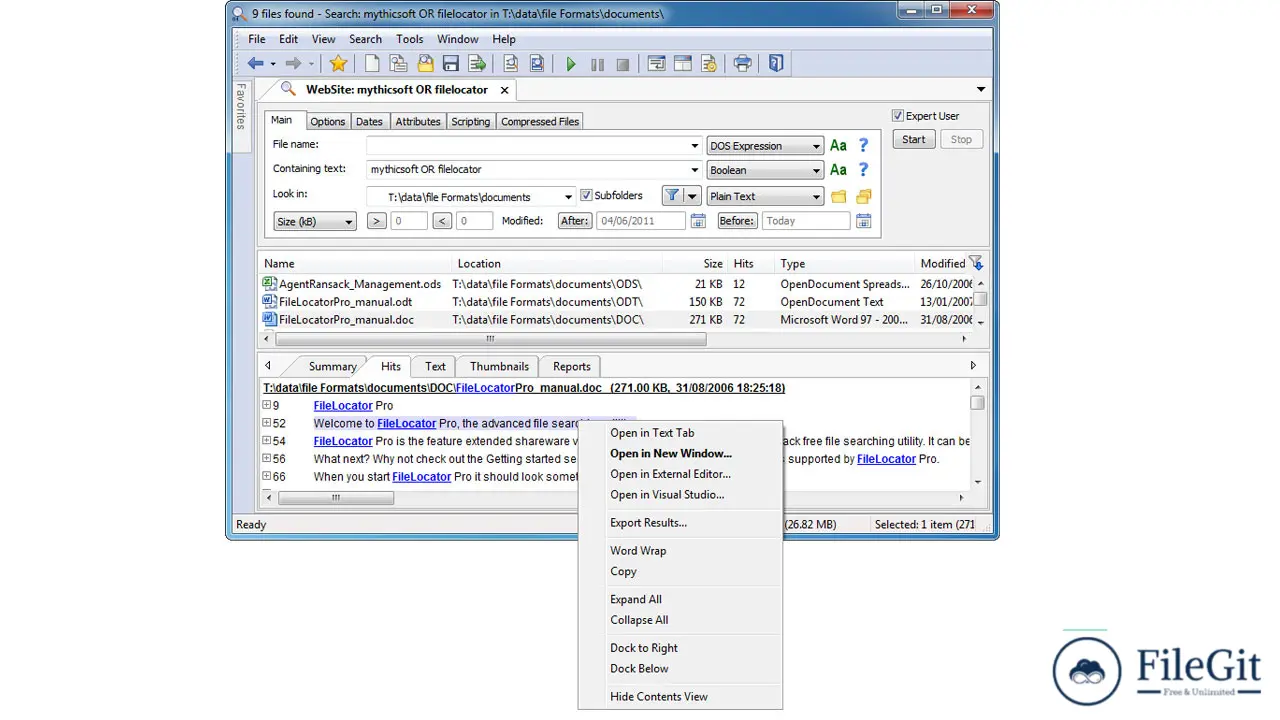The image size is (1280, 720).
Task: Click the Back navigation arrow
Action: 256,64
